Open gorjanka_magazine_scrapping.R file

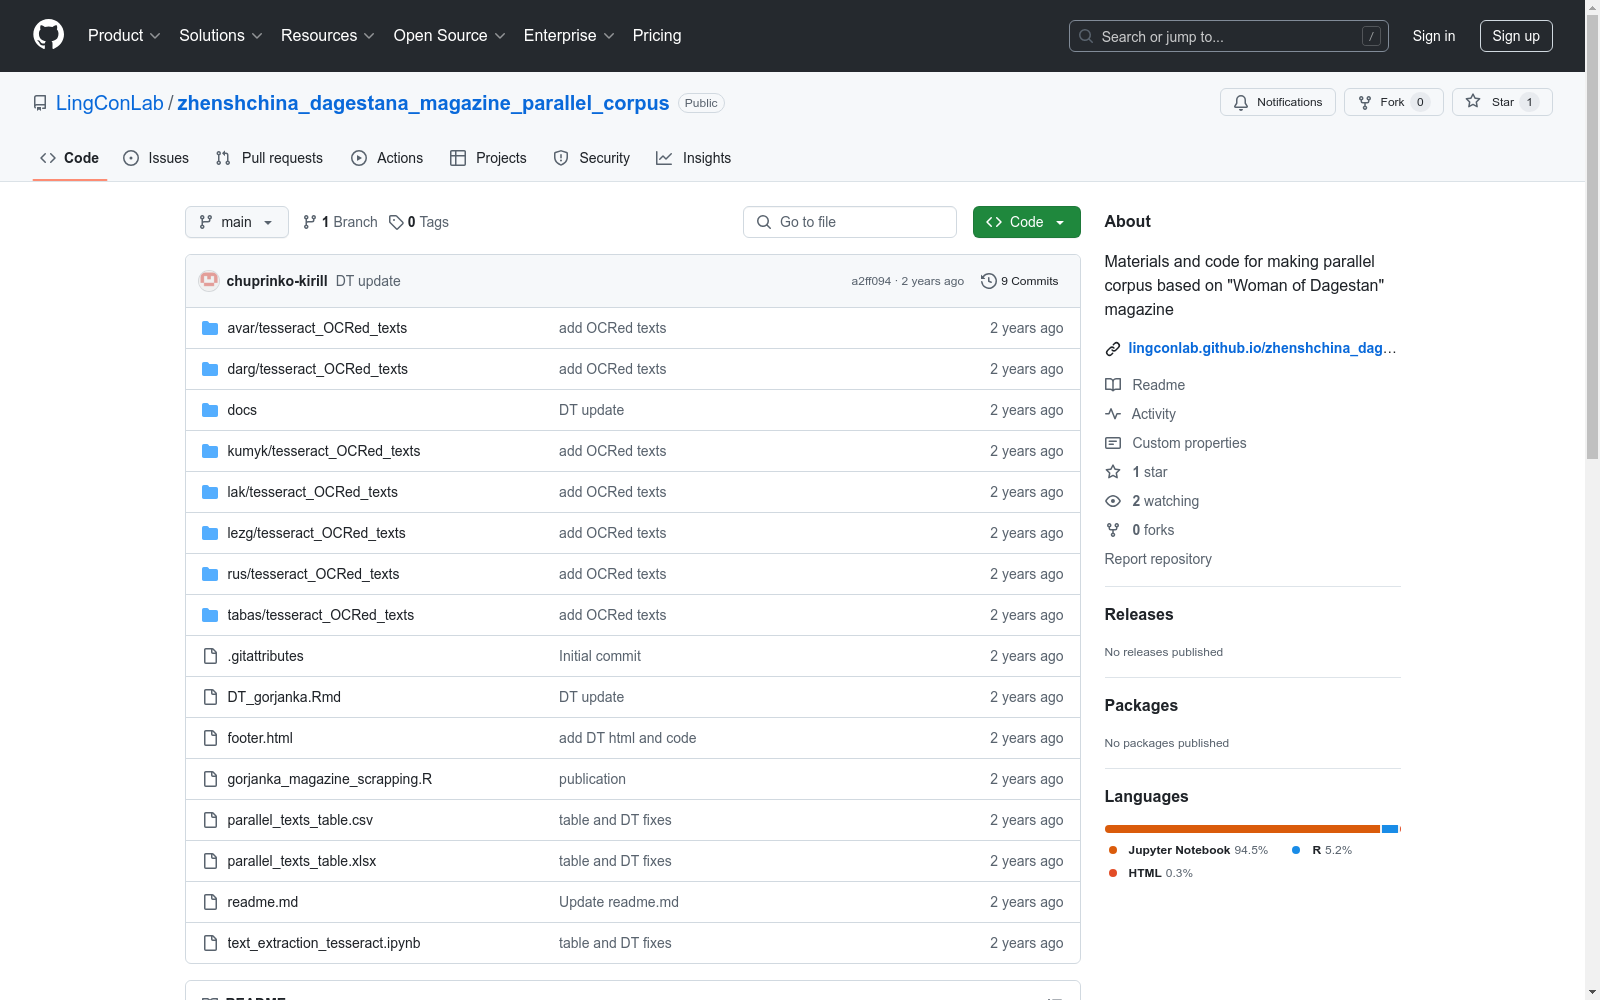click(x=330, y=779)
